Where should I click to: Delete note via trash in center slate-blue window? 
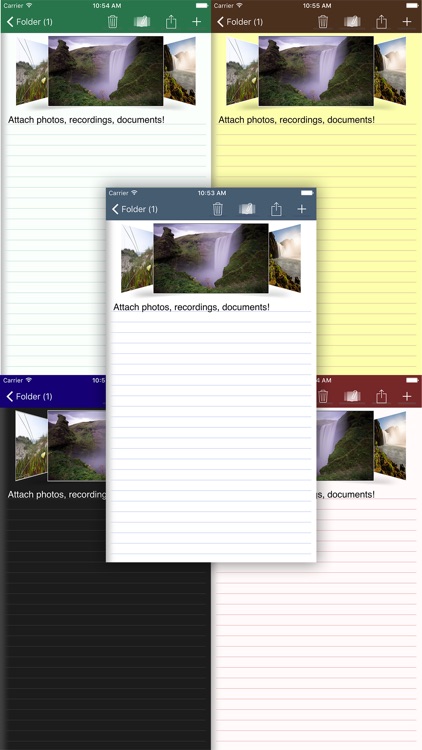(x=218, y=209)
